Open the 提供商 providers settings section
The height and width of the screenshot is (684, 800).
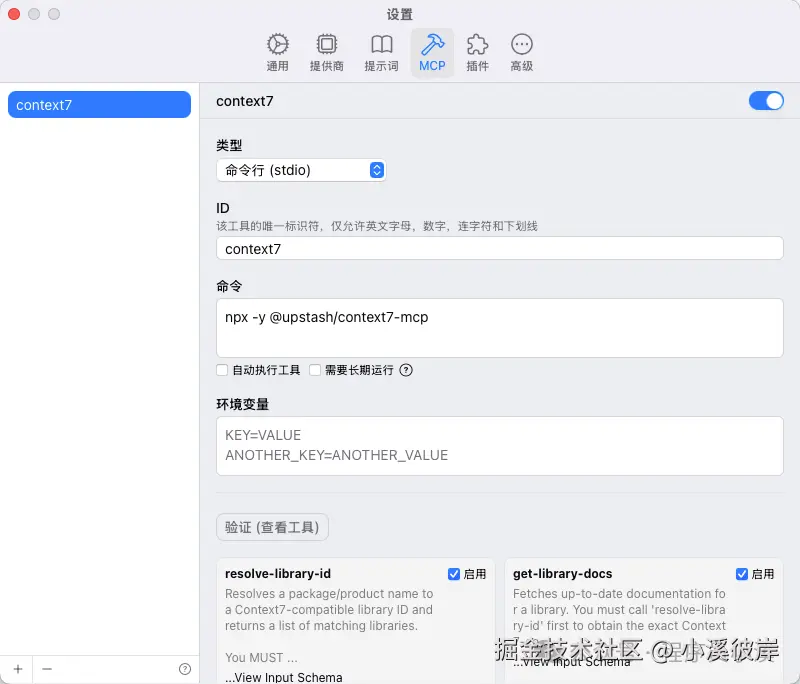tap(327, 50)
